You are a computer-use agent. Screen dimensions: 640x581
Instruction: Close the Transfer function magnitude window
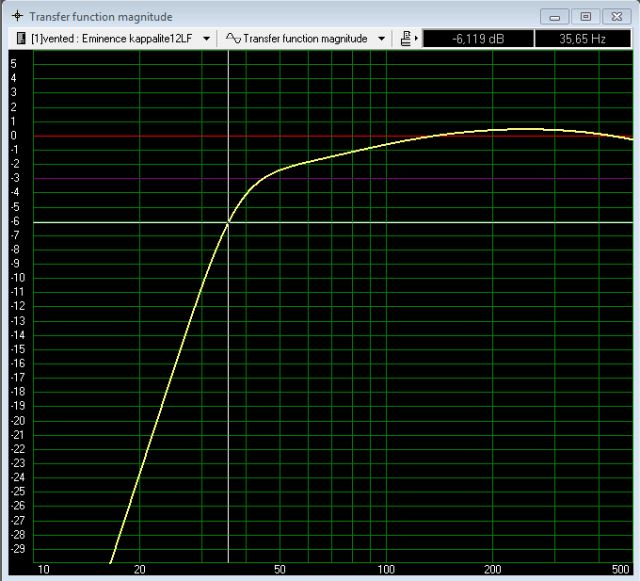[616, 17]
